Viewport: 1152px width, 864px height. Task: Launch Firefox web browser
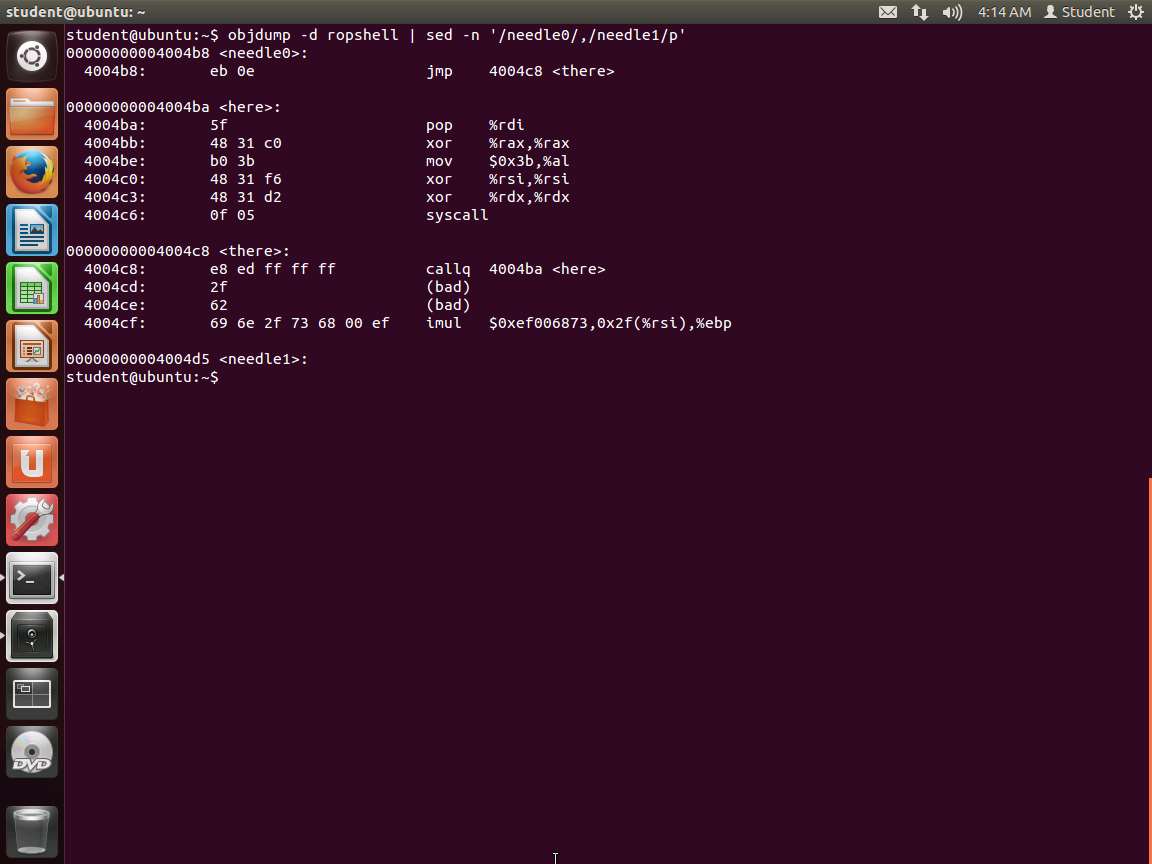tap(32, 172)
